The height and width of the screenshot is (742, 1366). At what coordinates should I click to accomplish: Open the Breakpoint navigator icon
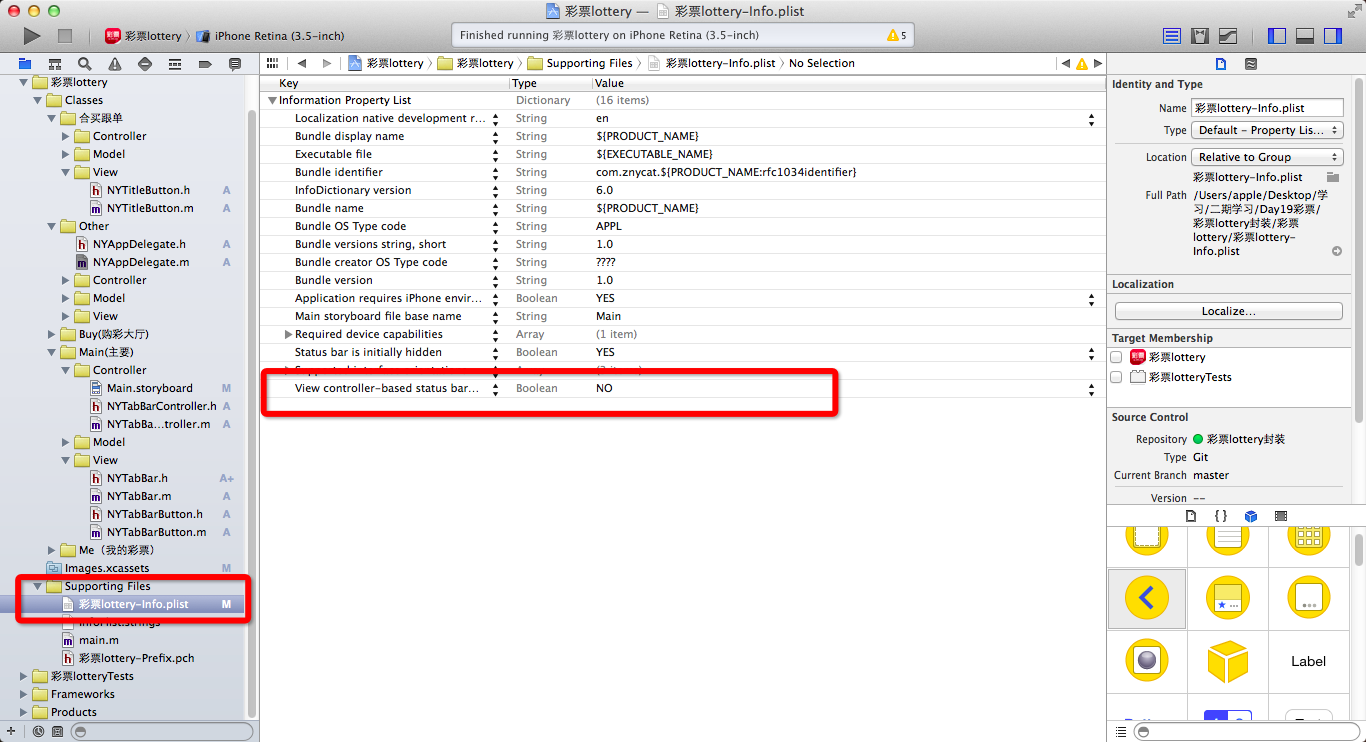click(205, 63)
